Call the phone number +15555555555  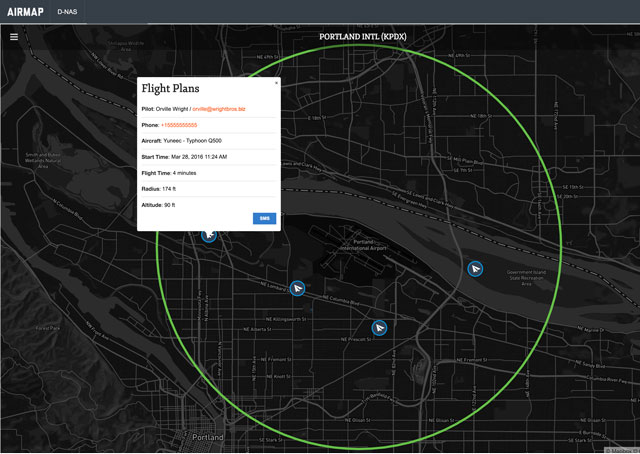click(179, 125)
